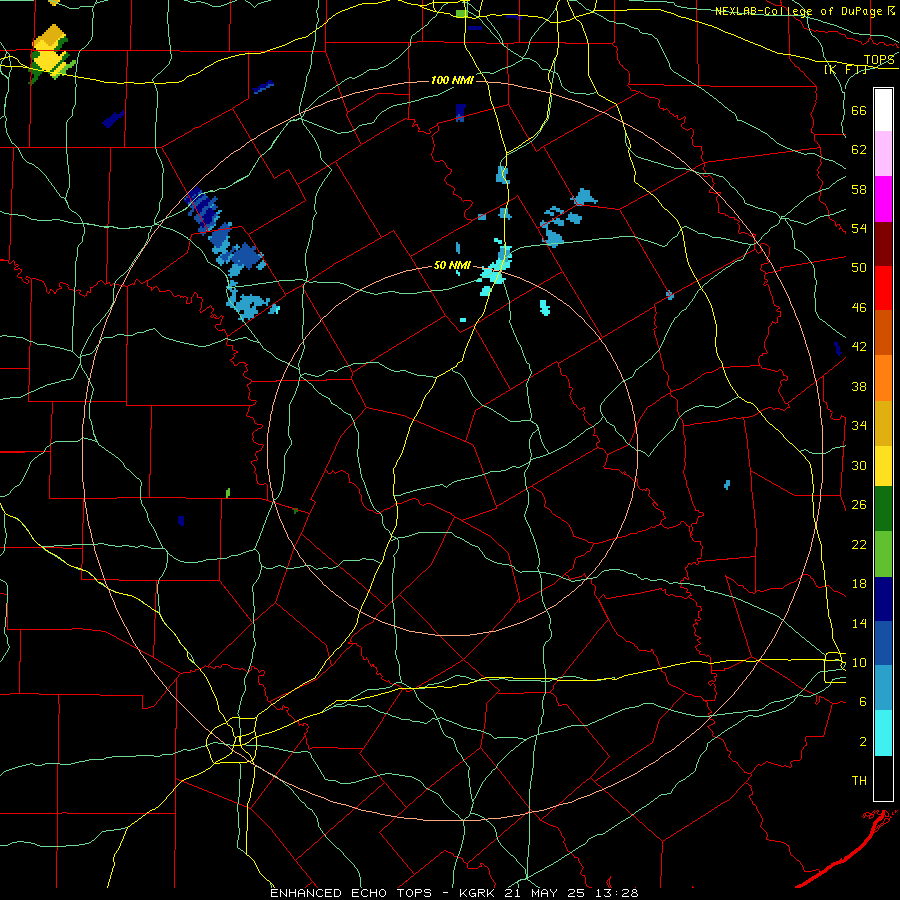Click the 6 value on the legend
This screenshot has height=900, width=900.
(x=863, y=702)
